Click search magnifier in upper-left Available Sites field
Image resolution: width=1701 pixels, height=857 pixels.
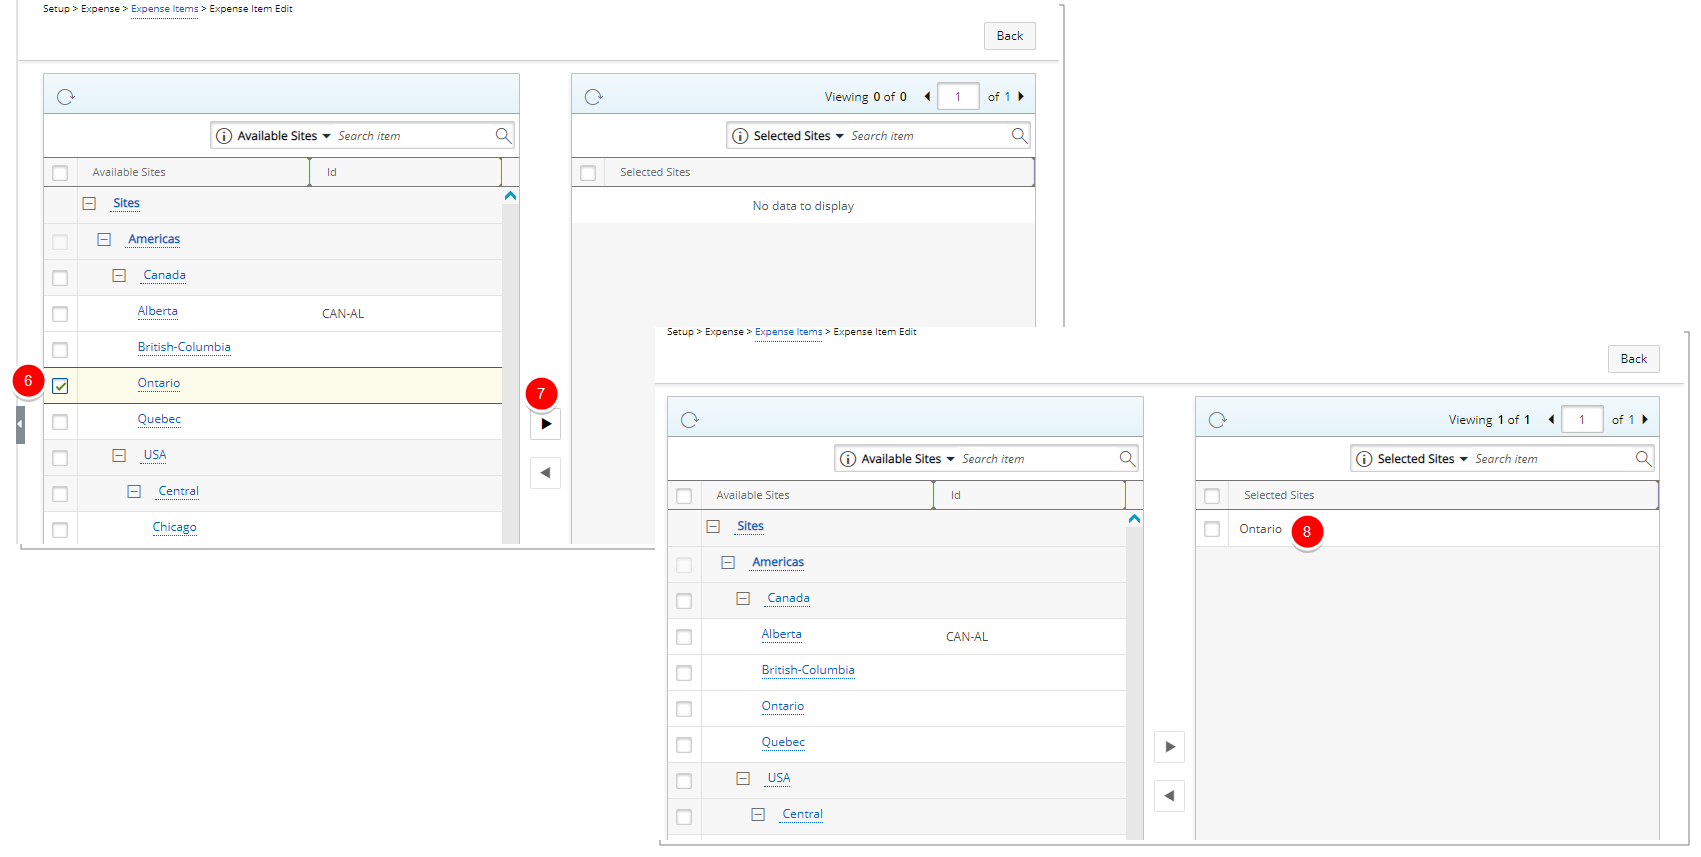click(x=504, y=136)
